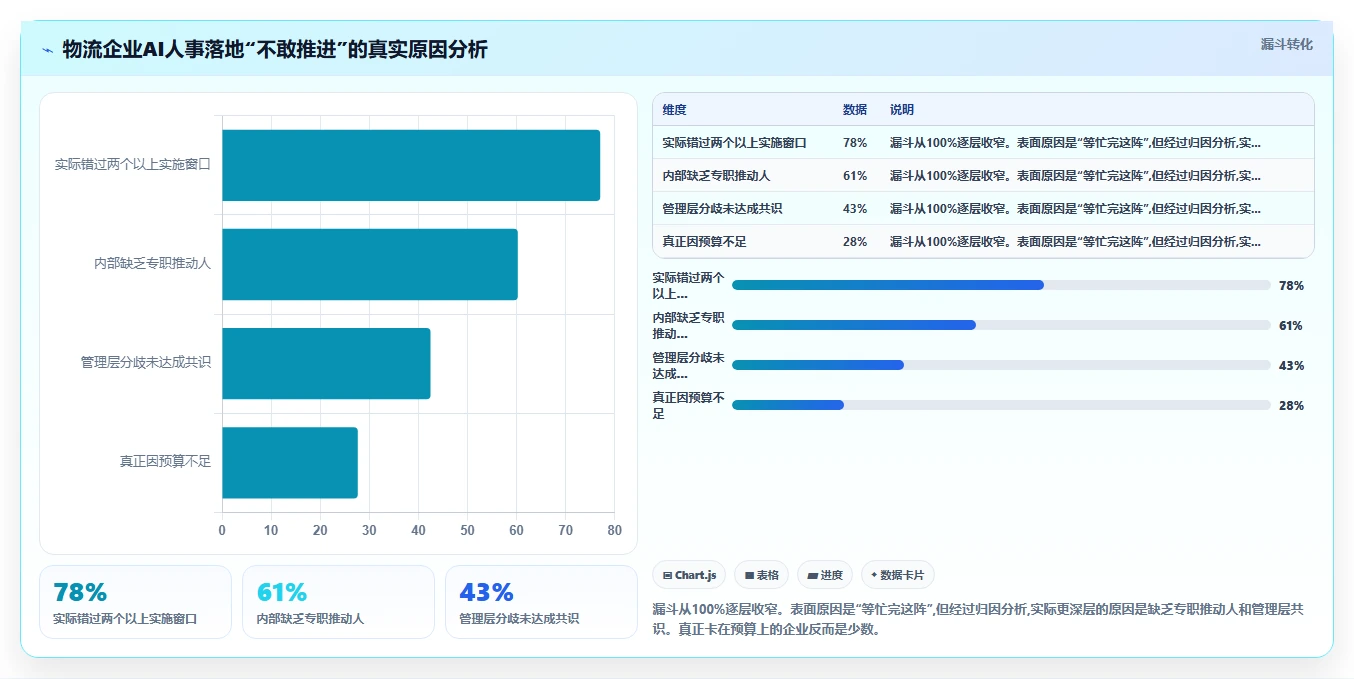
Task: Click the 漏斗转化 label at top right
Action: click(x=1286, y=44)
